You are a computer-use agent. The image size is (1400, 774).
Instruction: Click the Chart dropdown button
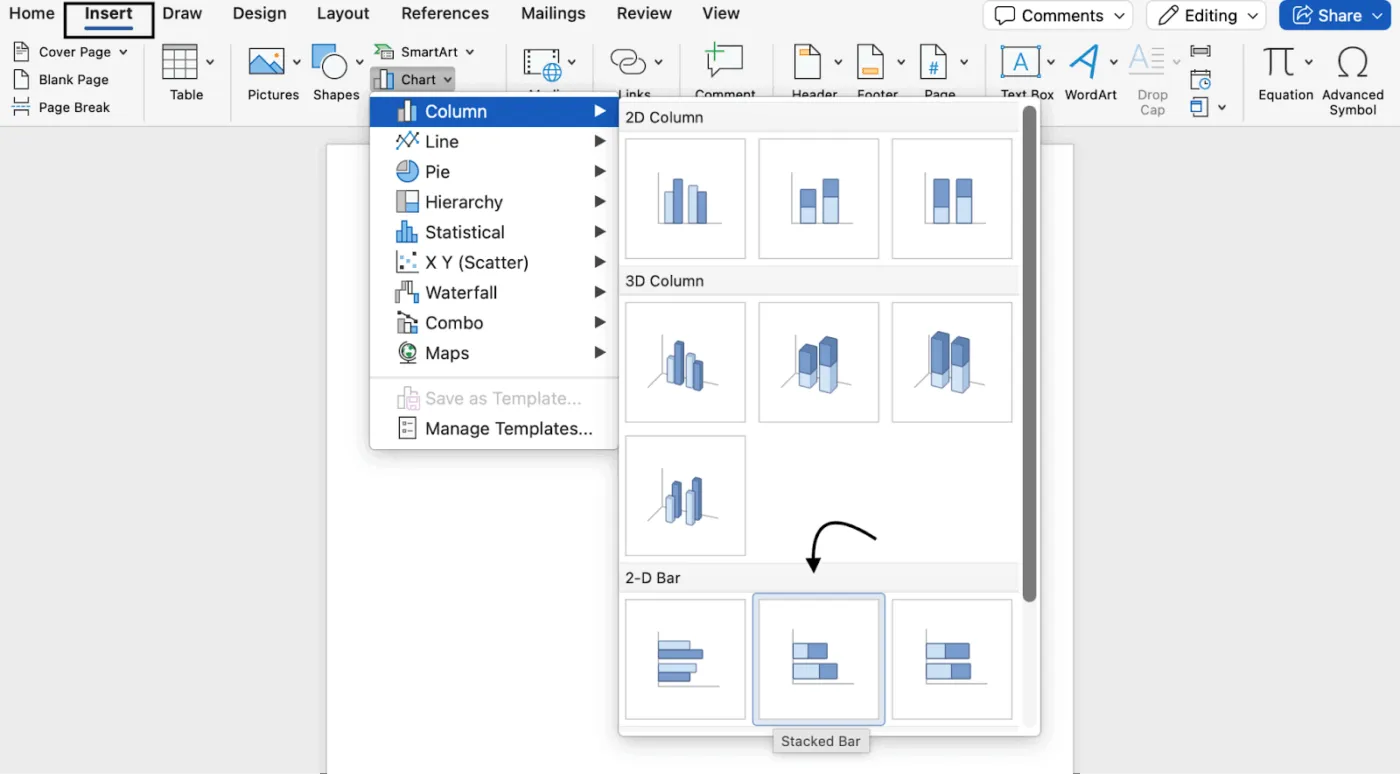tap(413, 80)
